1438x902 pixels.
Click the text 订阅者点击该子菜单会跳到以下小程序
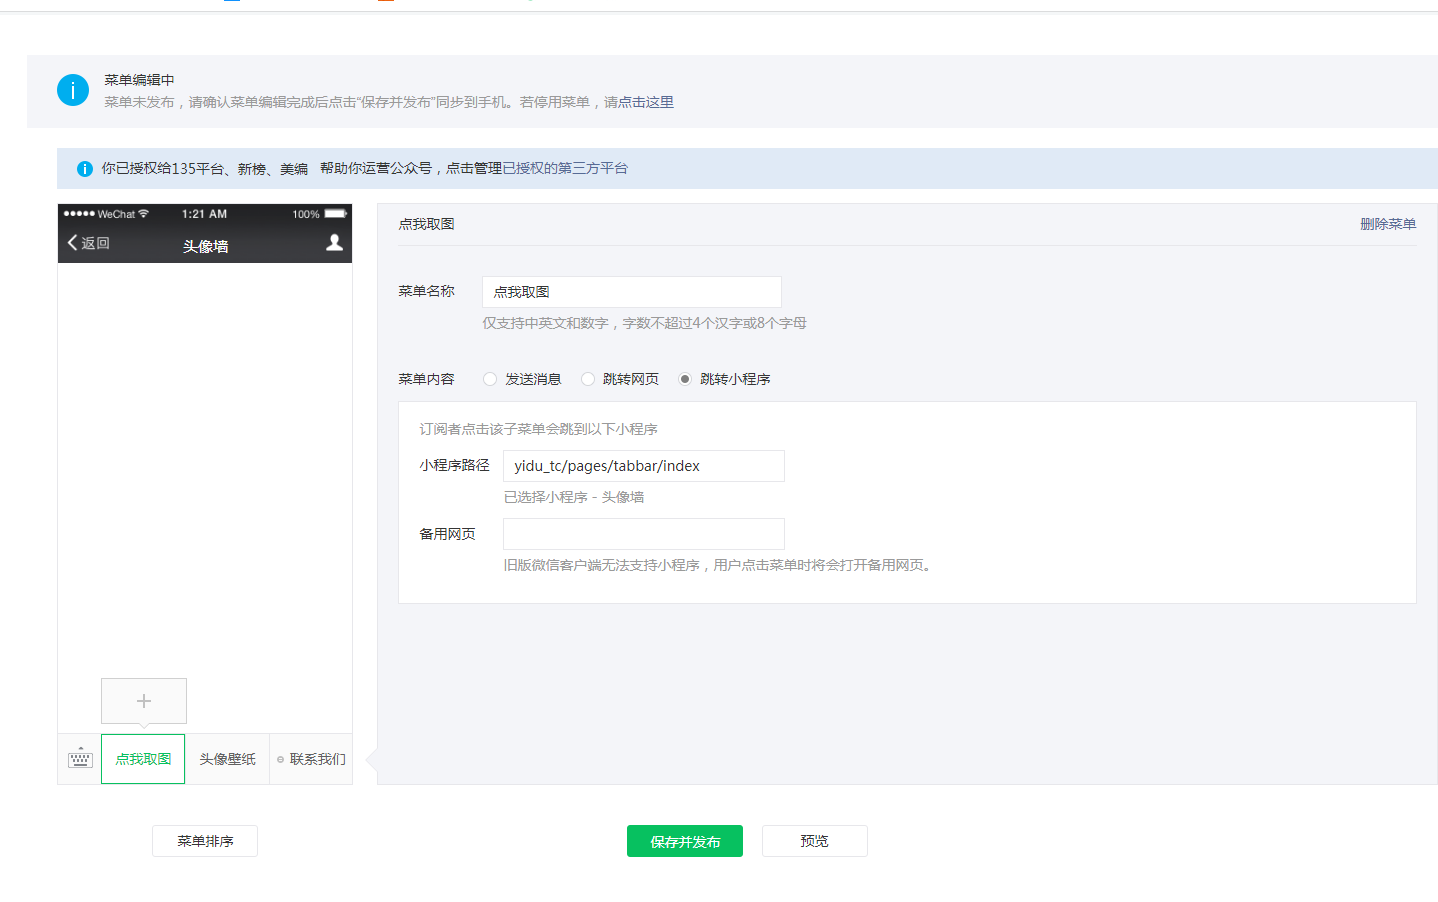(x=538, y=429)
